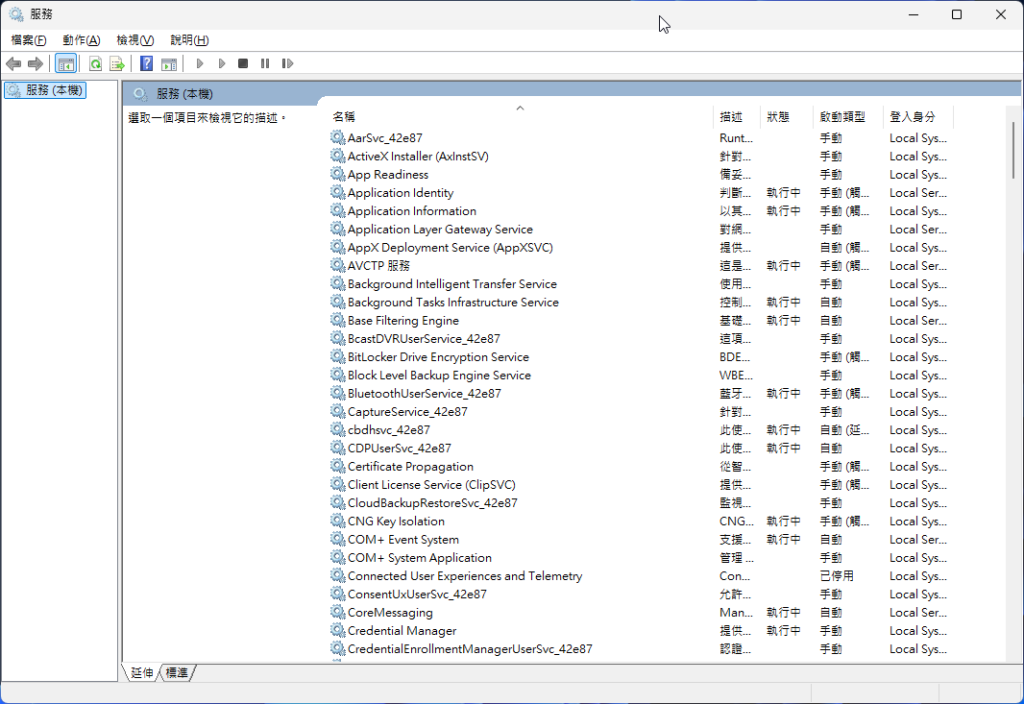Click the Back arrow in toolbar

click(14, 64)
